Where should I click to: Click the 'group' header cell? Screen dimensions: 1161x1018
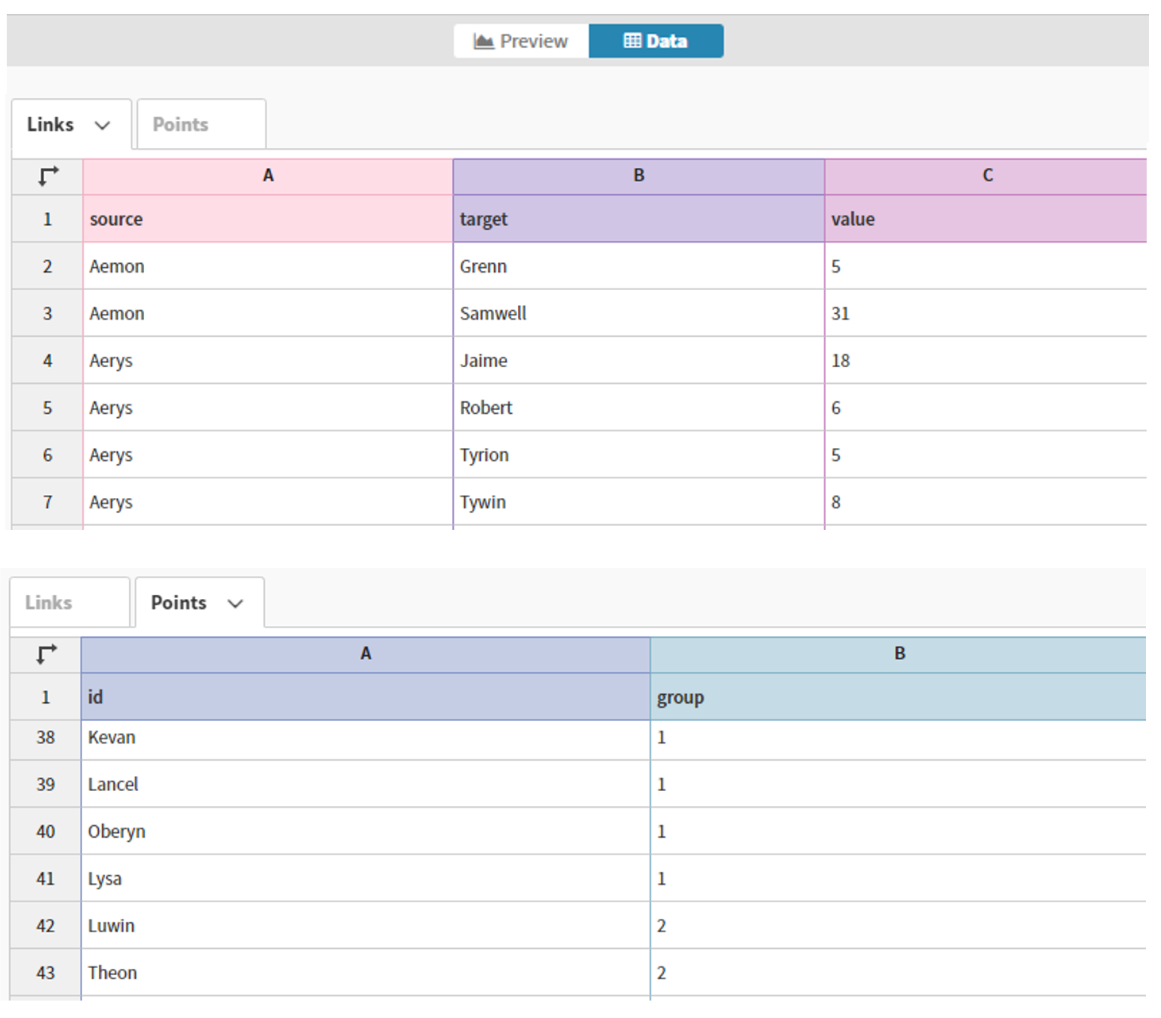898,697
